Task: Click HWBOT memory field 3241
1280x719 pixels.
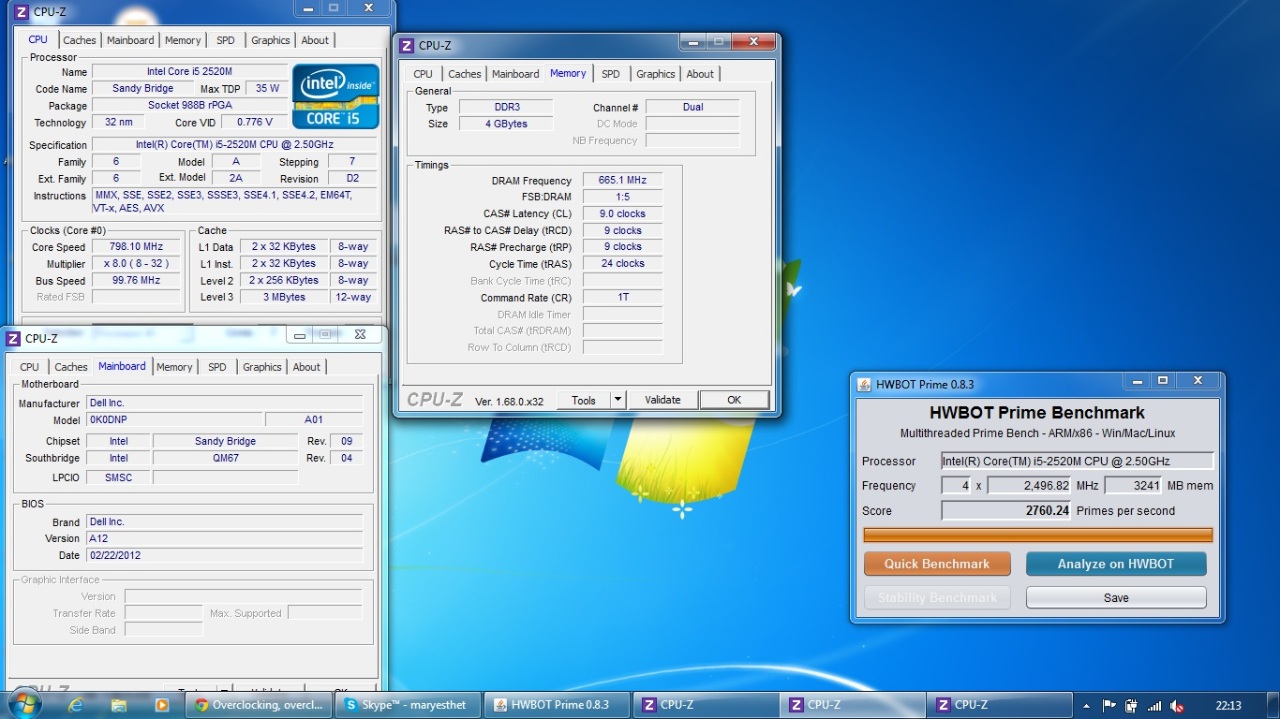Action: tap(1133, 486)
